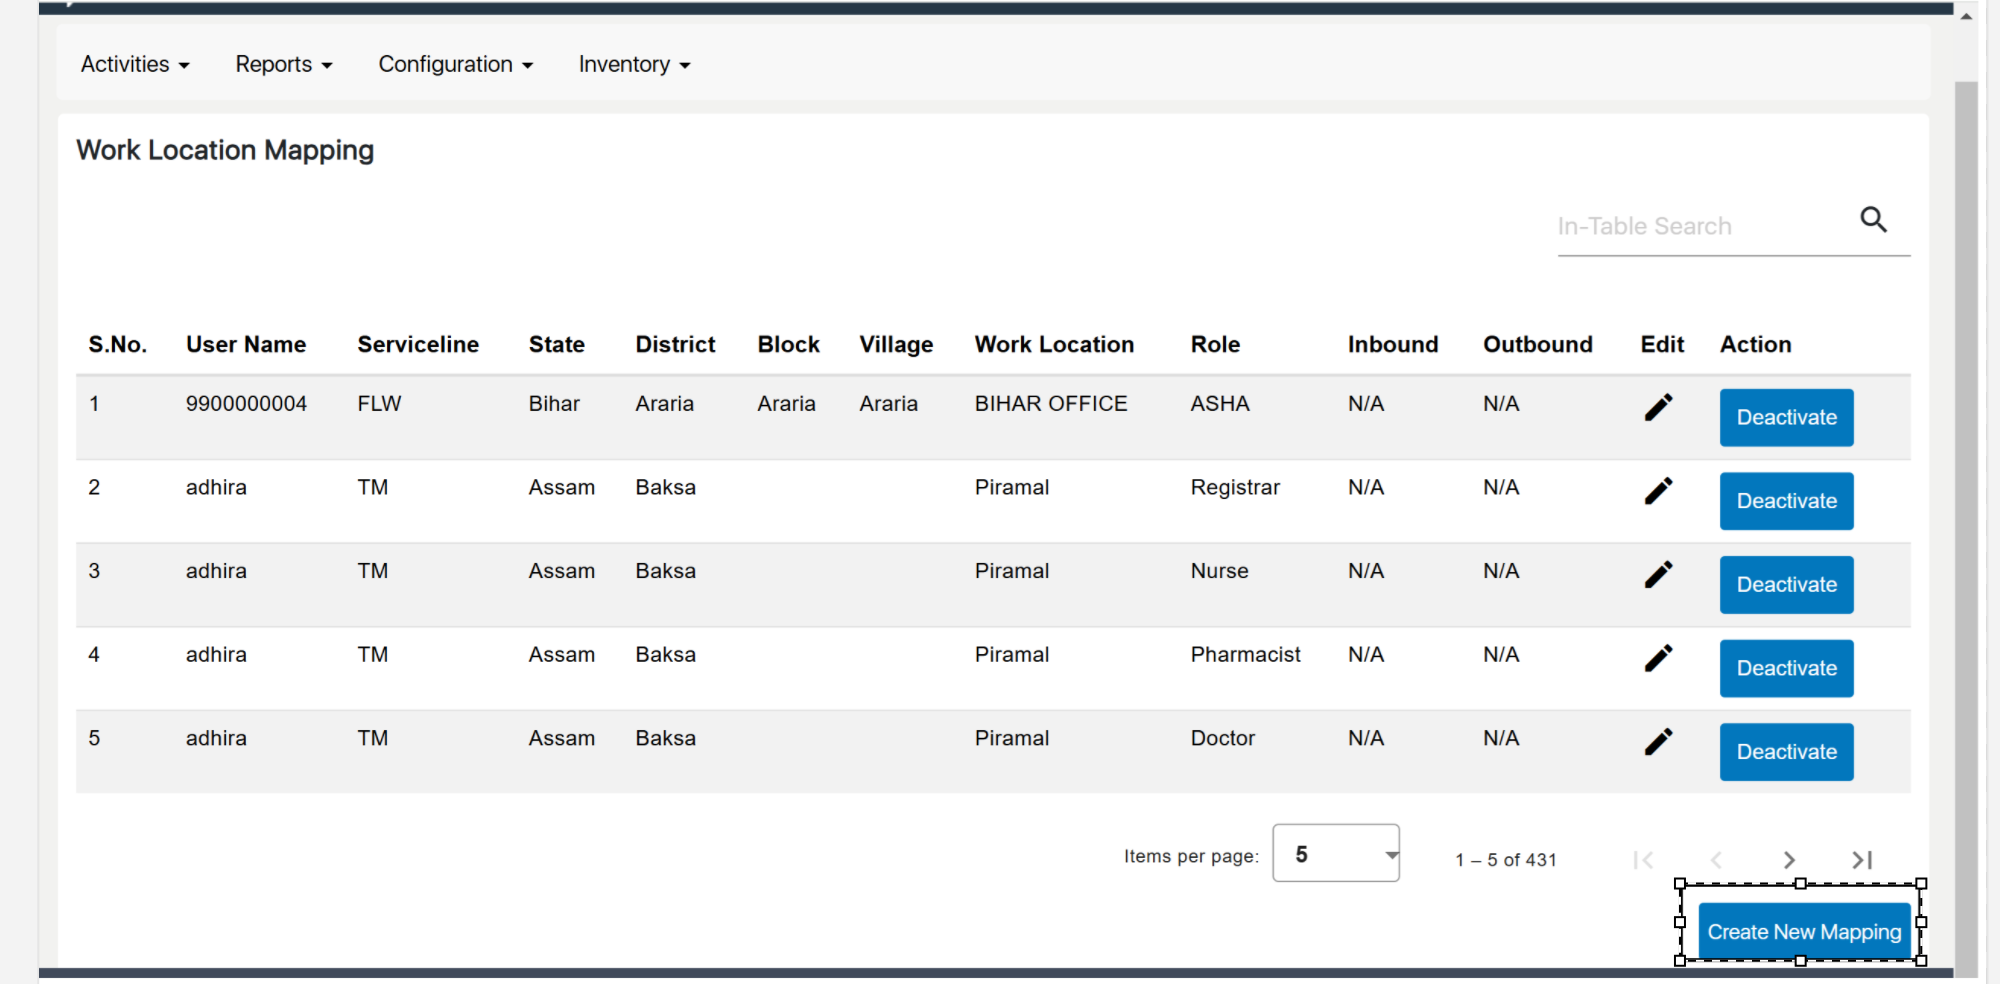Click the Role column header

1215,344
